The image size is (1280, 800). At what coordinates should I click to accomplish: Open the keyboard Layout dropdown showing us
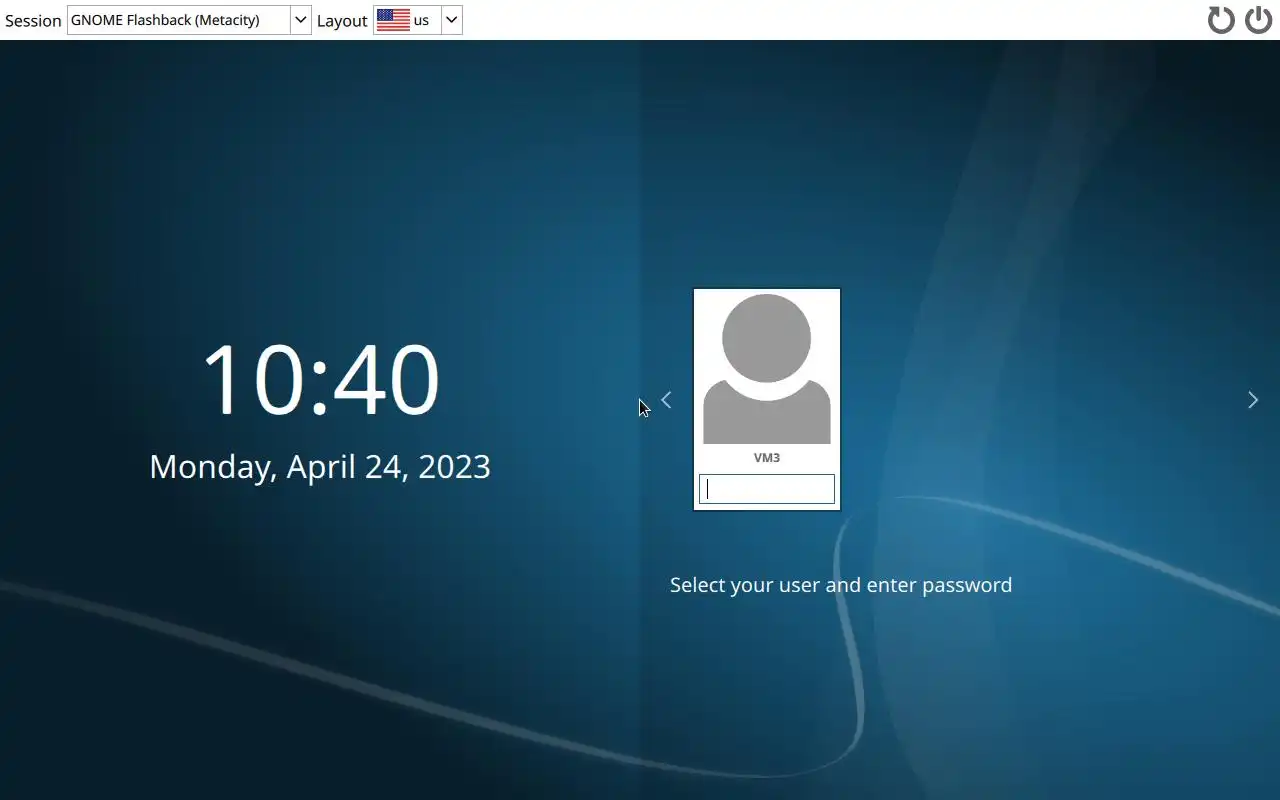tap(418, 20)
